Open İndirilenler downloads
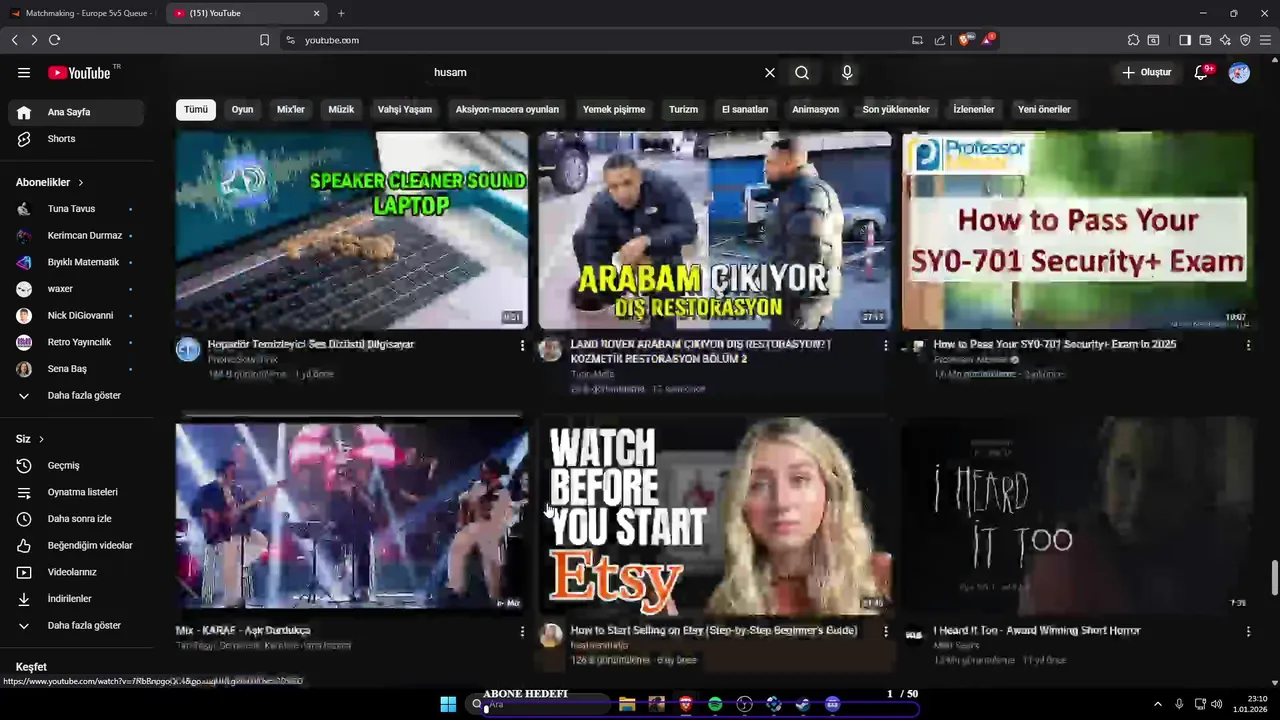The image size is (1280, 720). pos(76,599)
